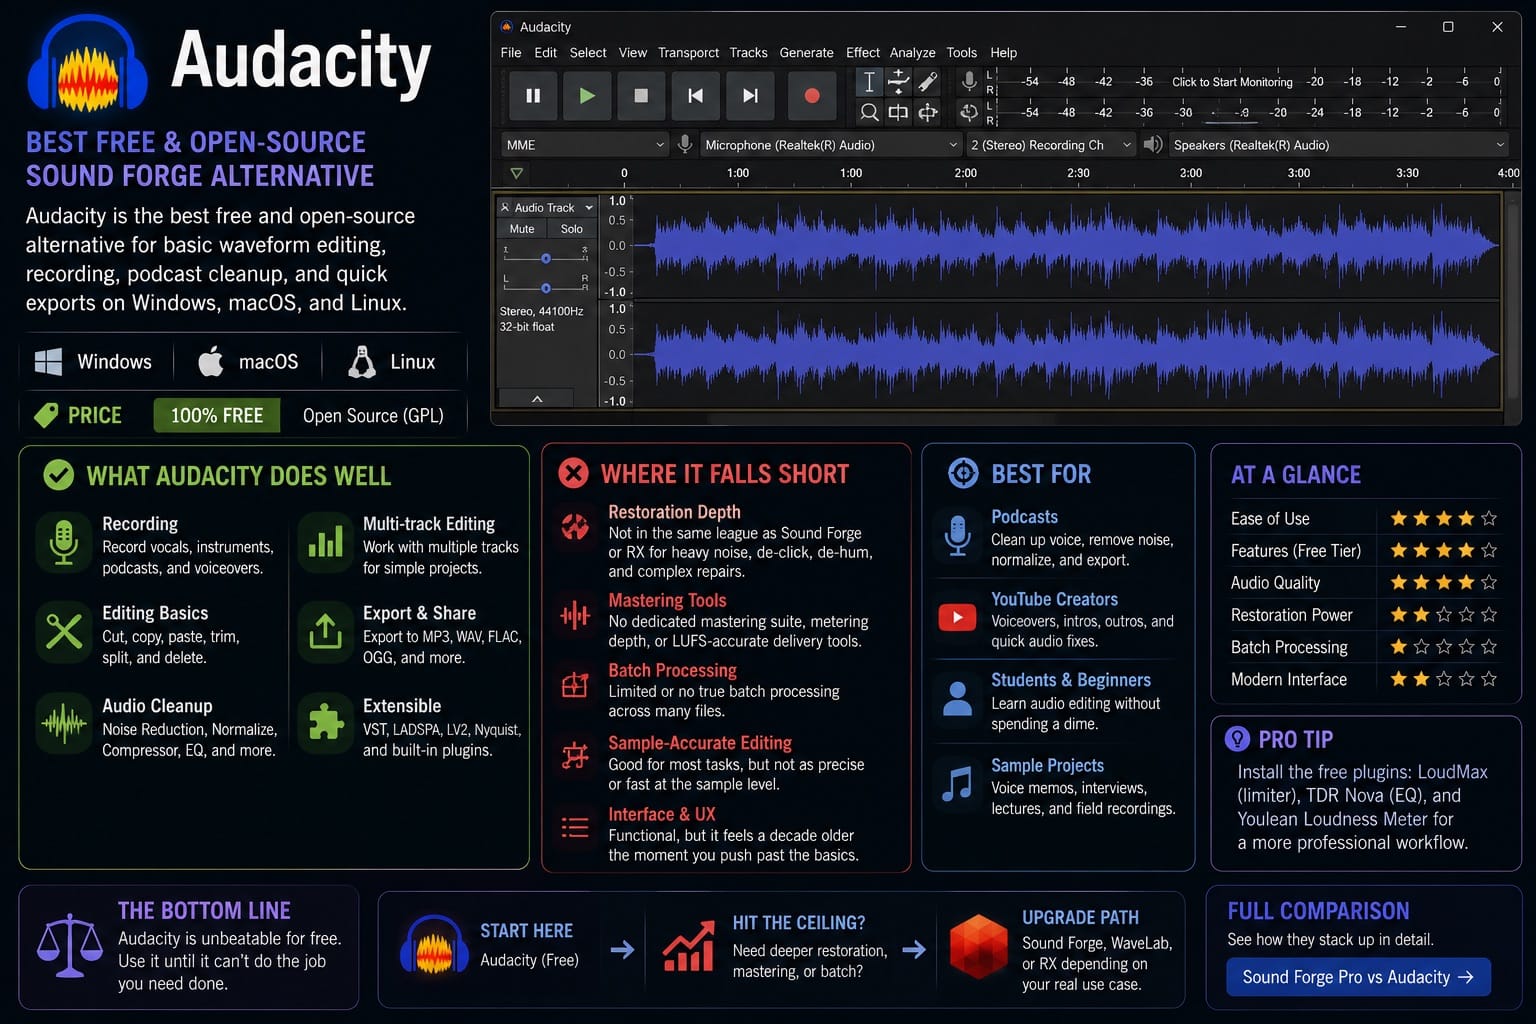Select the Envelope tool

point(898,82)
